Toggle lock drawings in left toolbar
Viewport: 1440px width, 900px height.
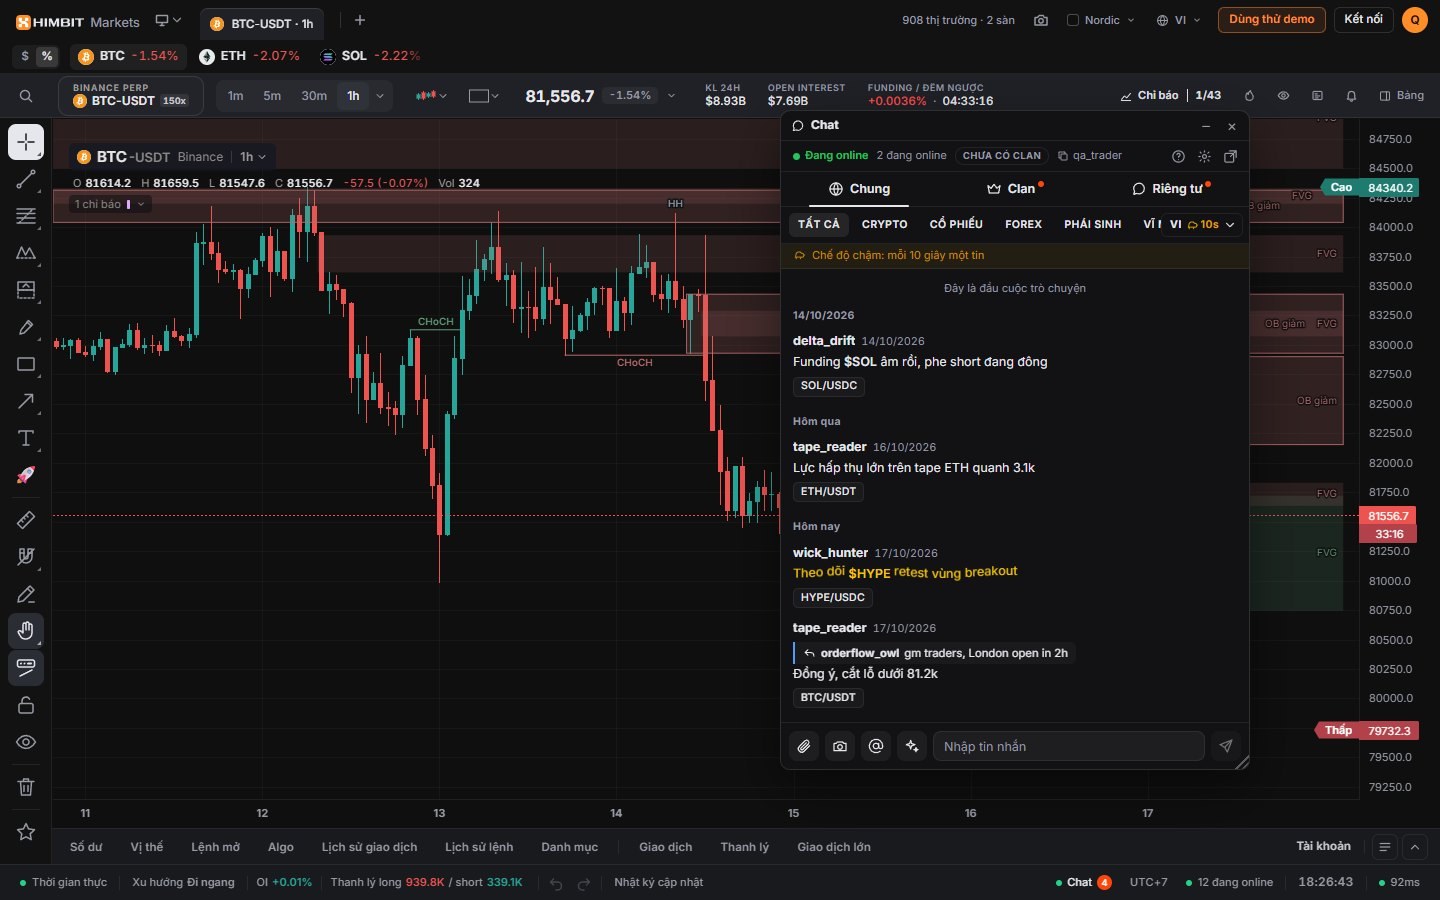tap(26, 705)
